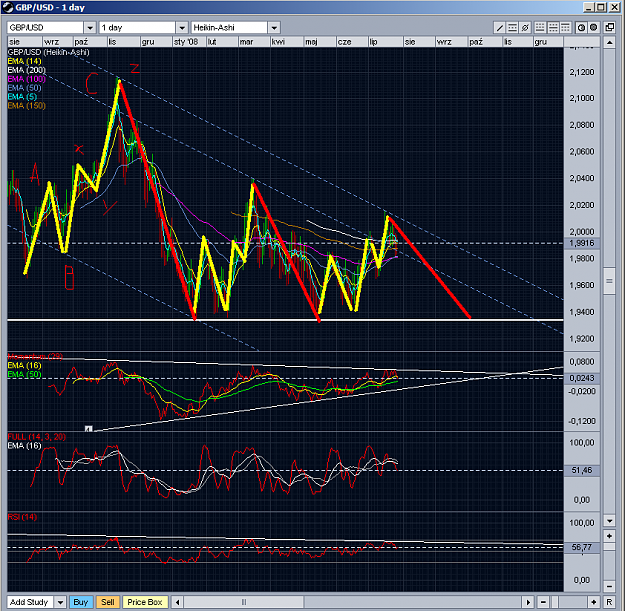
Task: Click the 51,46 stochastic value tag
Action: click(x=582, y=470)
